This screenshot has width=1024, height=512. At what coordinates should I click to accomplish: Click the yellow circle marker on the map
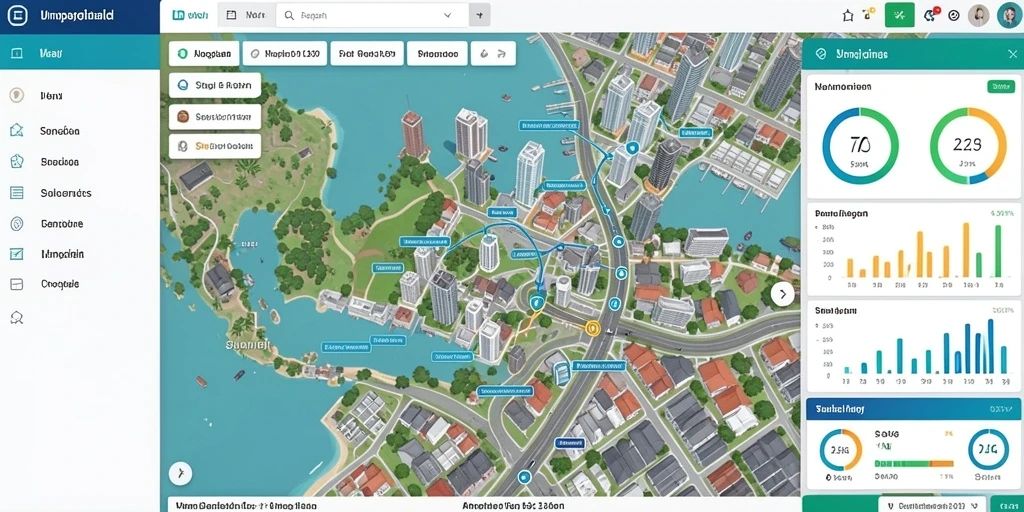[x=592, y=328]
